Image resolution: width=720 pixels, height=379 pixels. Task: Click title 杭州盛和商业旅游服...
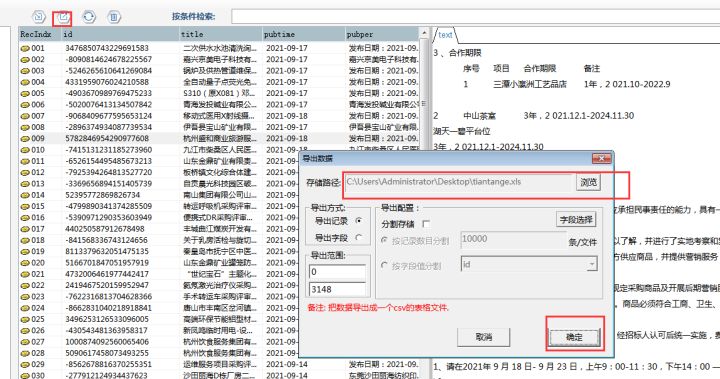(x=220, y=138)
